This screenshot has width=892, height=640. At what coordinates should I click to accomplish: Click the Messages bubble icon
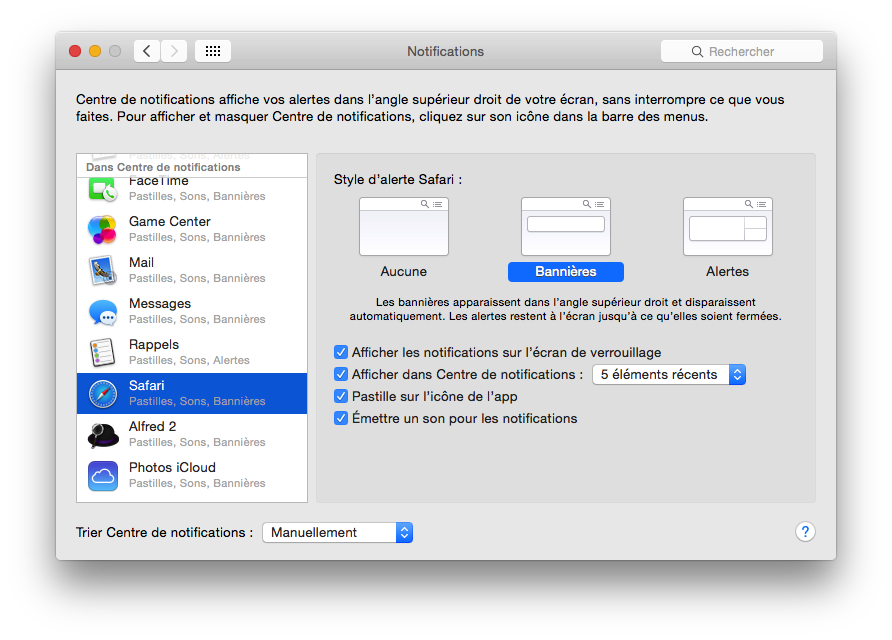(103, 312)
